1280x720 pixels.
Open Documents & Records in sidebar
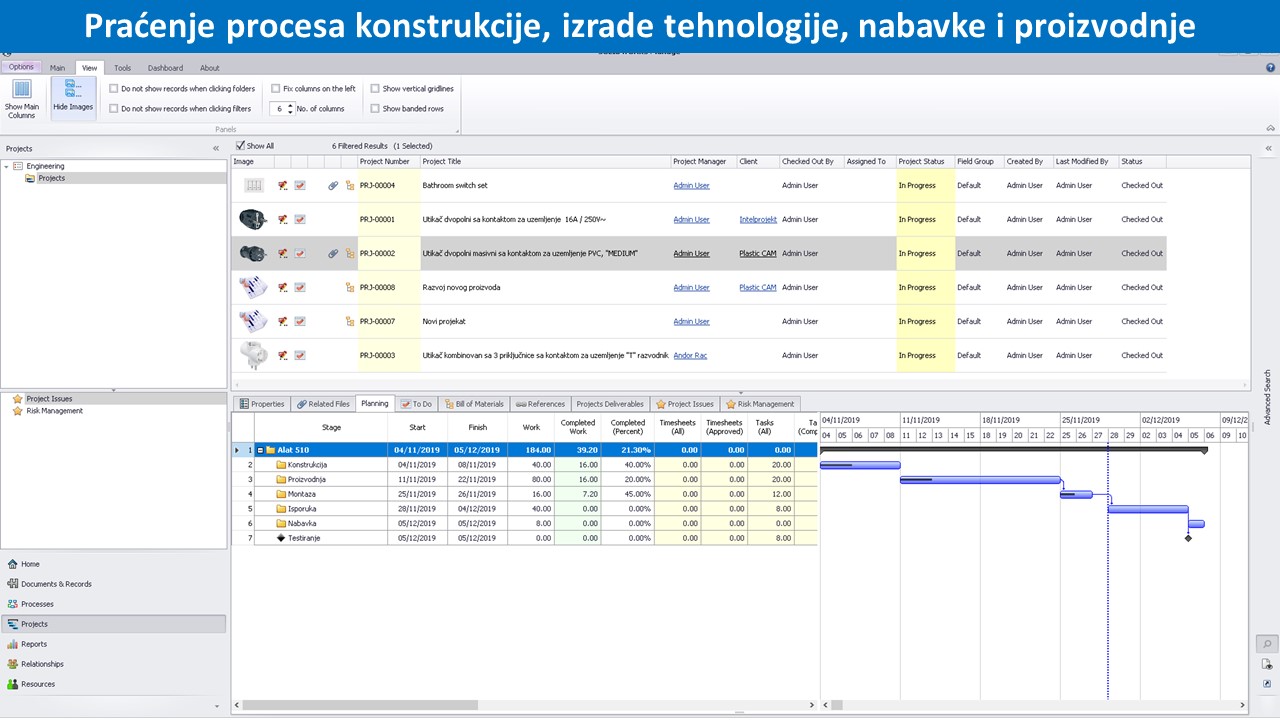(55, 584)
